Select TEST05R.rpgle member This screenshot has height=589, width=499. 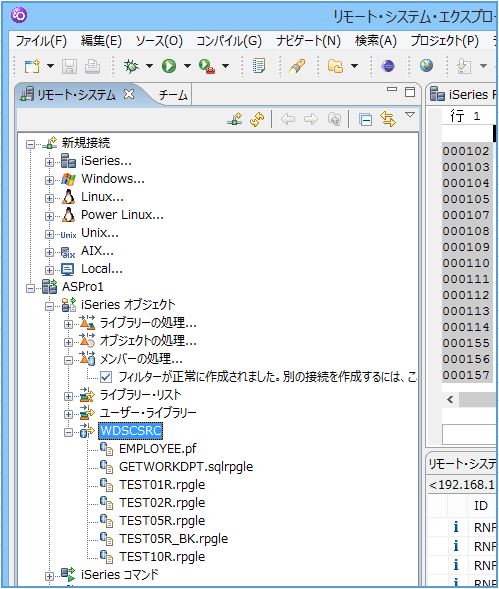162,521
